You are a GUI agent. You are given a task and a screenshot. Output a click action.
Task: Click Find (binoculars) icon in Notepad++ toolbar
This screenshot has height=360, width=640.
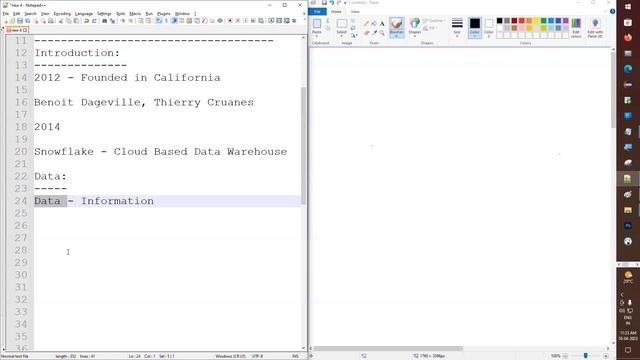(104, 21)
